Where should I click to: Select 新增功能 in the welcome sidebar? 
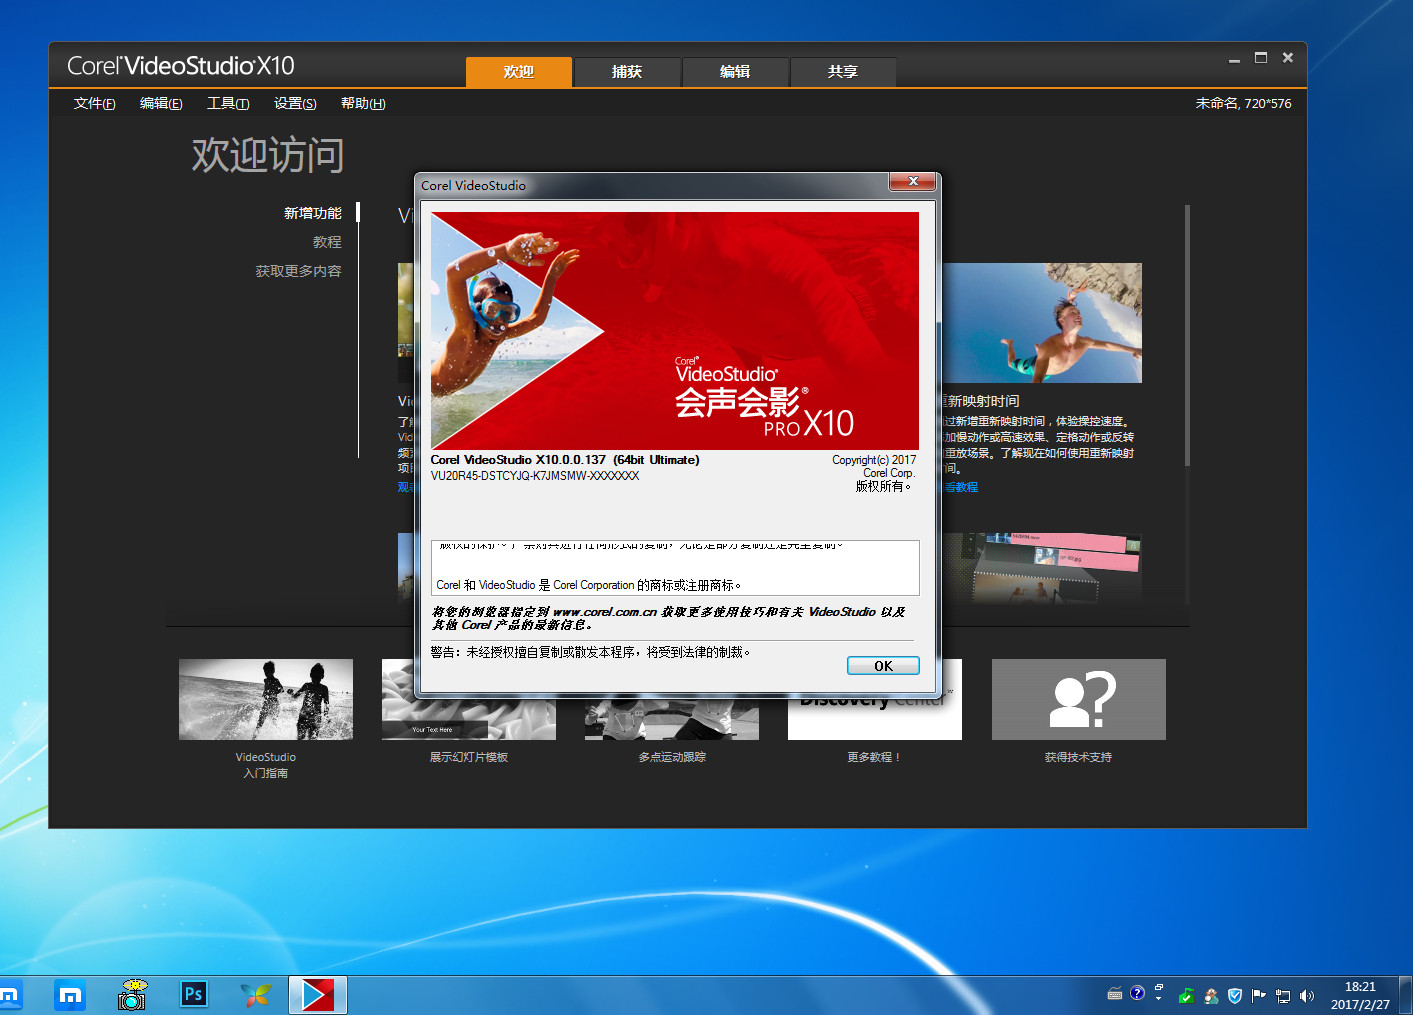pyautogui.click(x=313, y=213)
